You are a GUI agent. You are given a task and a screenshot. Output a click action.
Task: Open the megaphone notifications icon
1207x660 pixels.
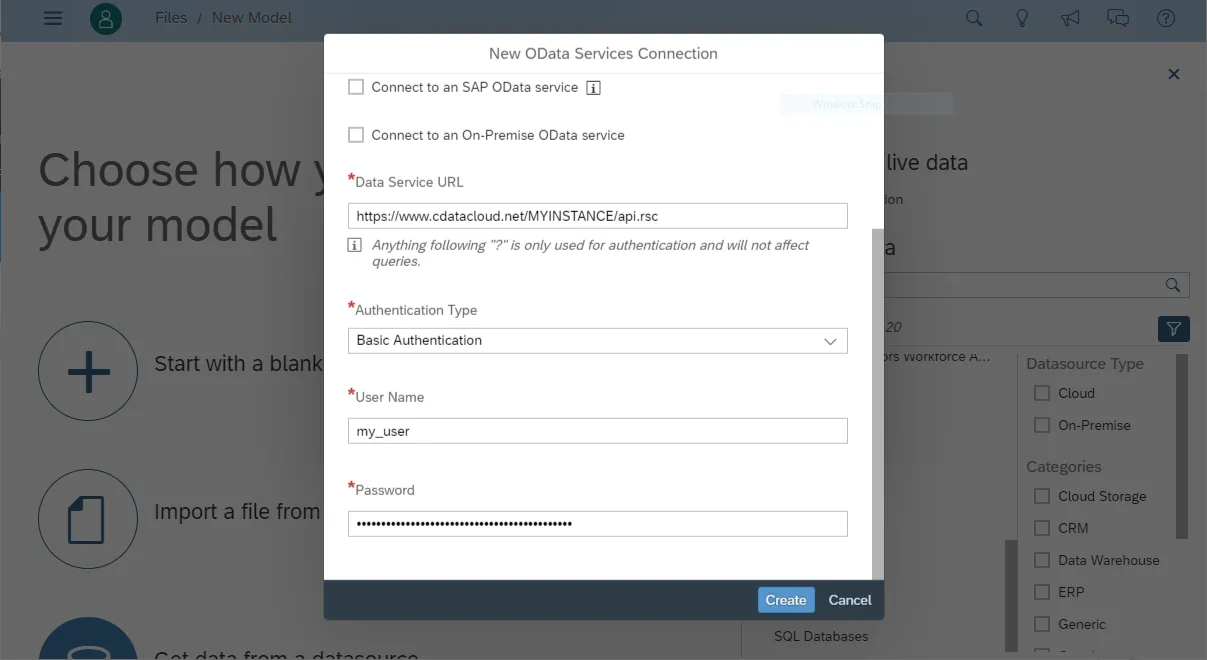coord(1070,18)
